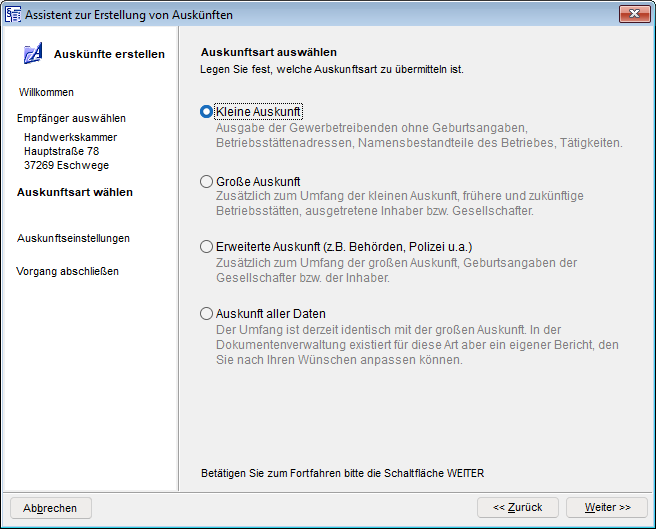Image resolution: width=656 pixels, height=529 pixels.
Task: Proceed with the Weiter button
Action: tap(607, 508)
